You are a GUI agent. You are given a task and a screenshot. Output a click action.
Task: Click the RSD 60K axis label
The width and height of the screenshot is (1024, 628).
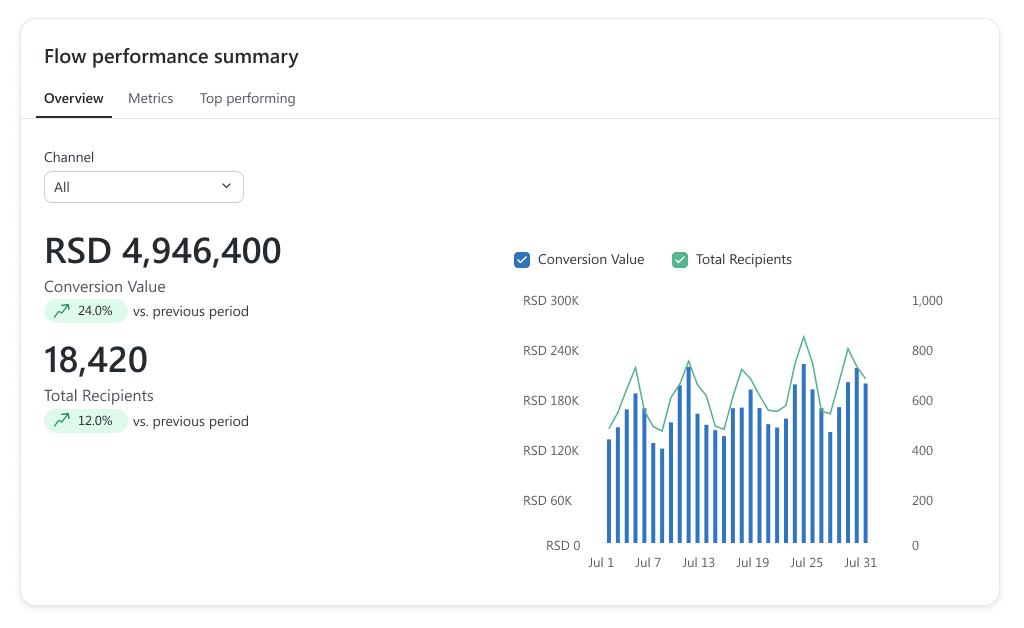click(547, 501)
